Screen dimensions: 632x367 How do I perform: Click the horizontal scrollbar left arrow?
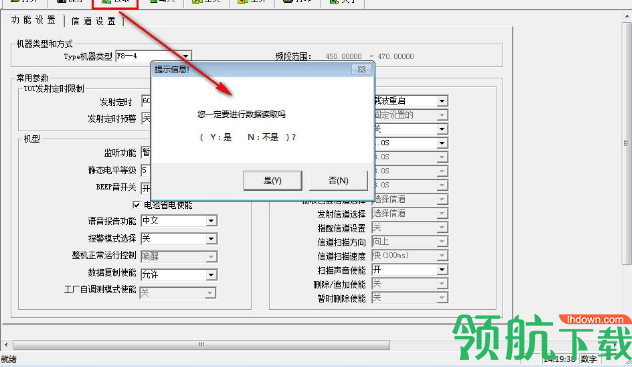[x=6, y=345]
